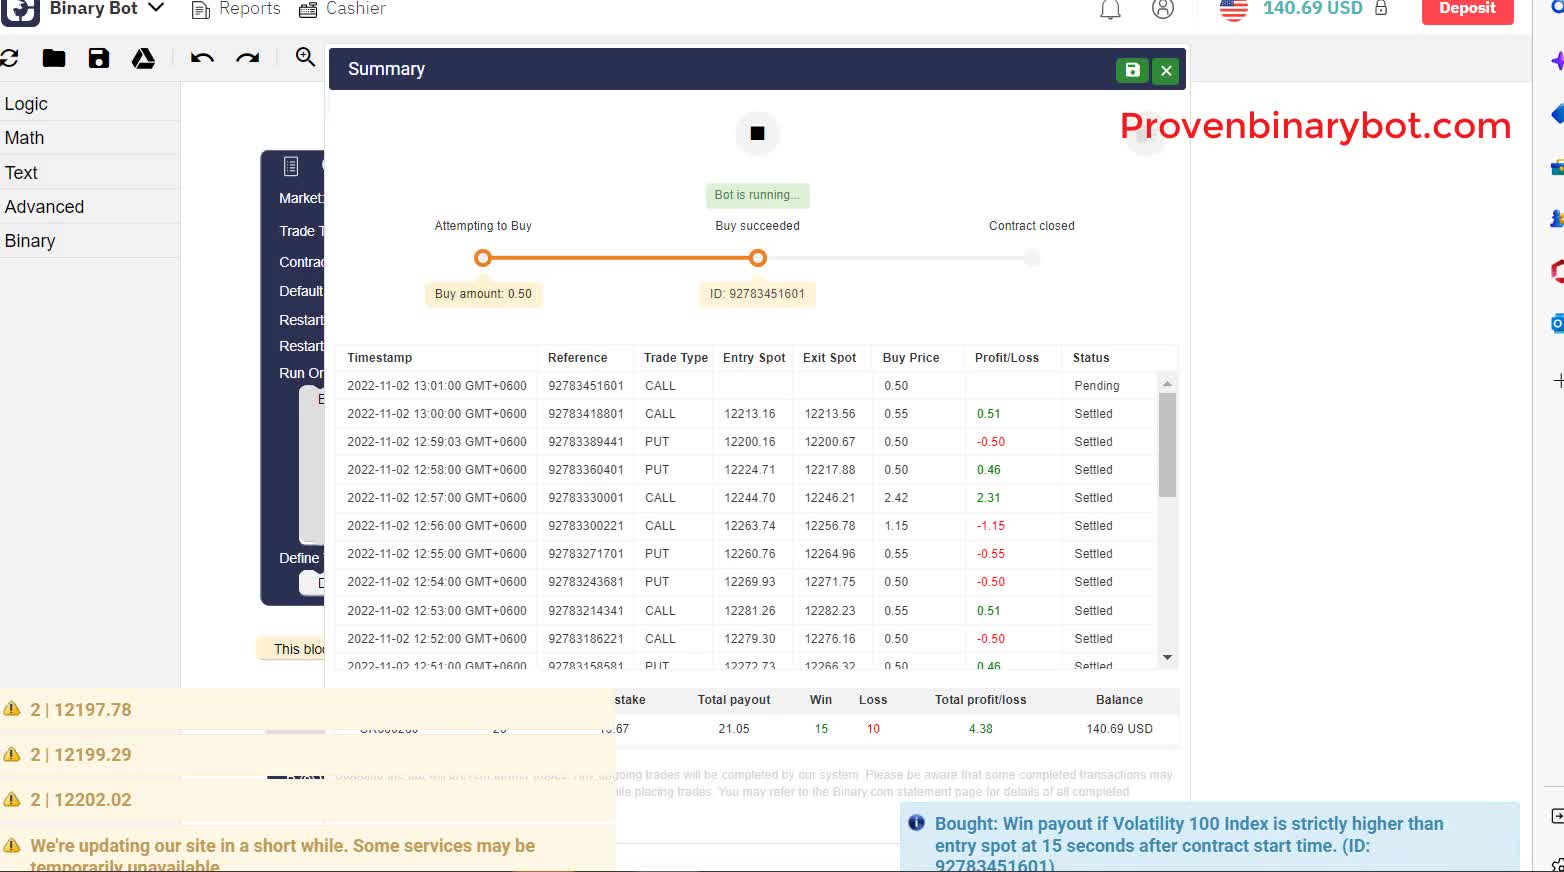Reload the bot workspace with refresh icon

[x=10, y=58]
